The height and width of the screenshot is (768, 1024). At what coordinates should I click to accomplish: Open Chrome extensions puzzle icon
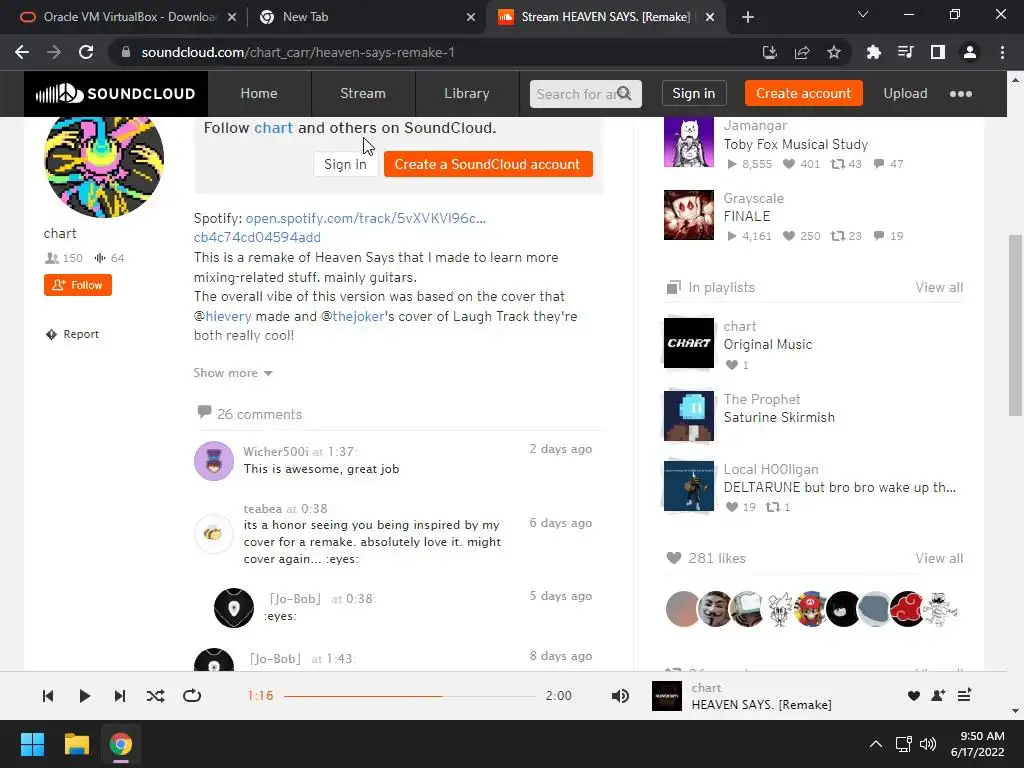coord(874,52)
